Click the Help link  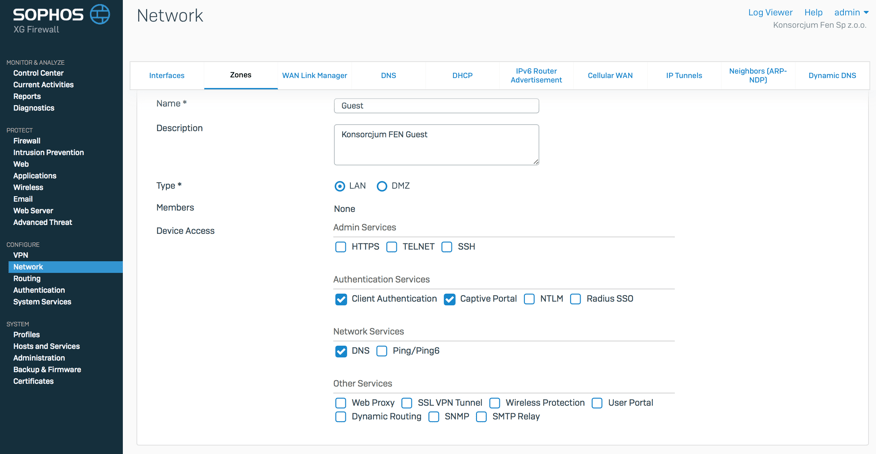click(x=813, y=13)
